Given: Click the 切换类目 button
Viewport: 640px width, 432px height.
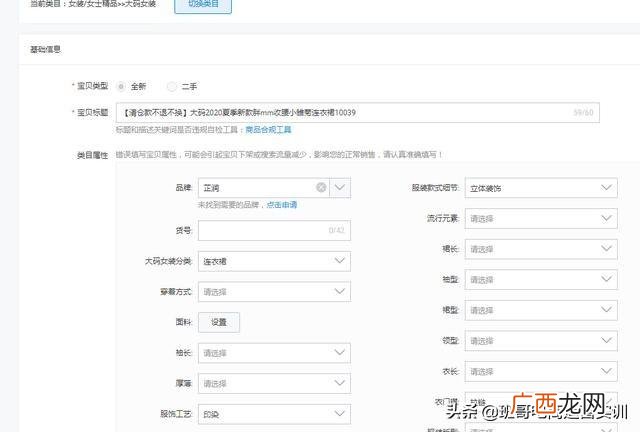Looking at the screenshot, I should 203,5.
